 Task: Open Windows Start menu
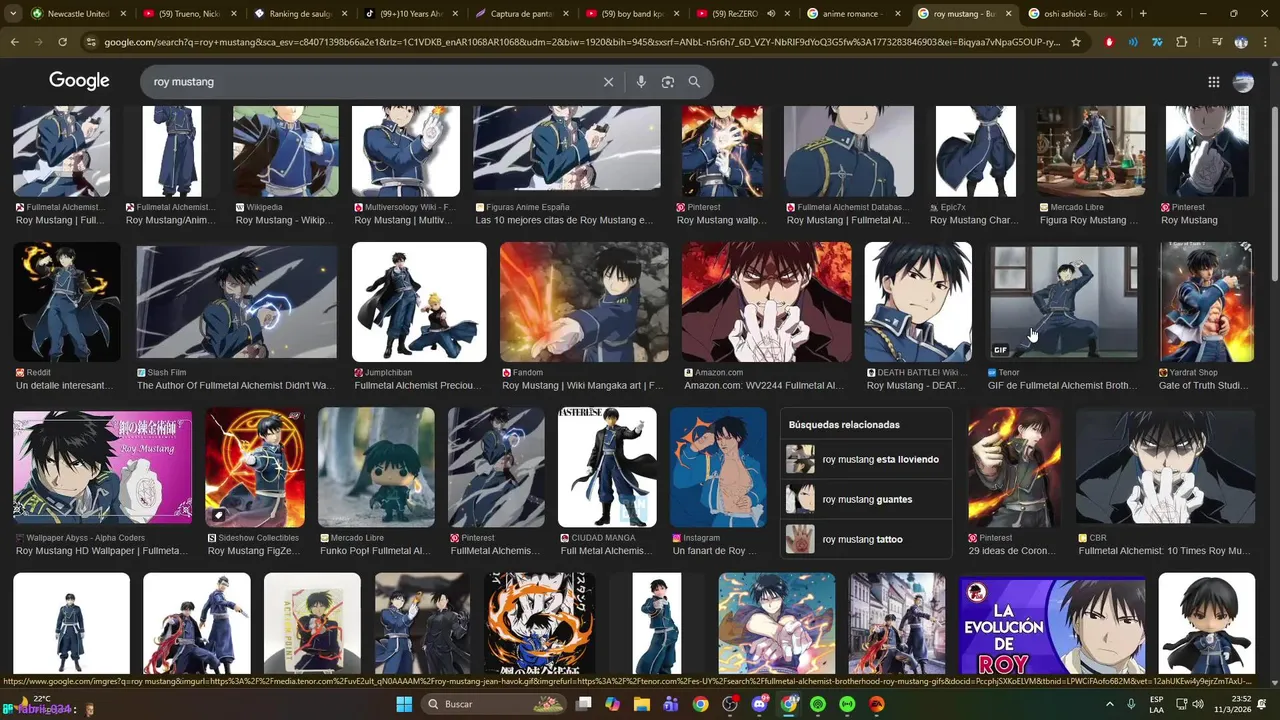[x=404, y=704]
